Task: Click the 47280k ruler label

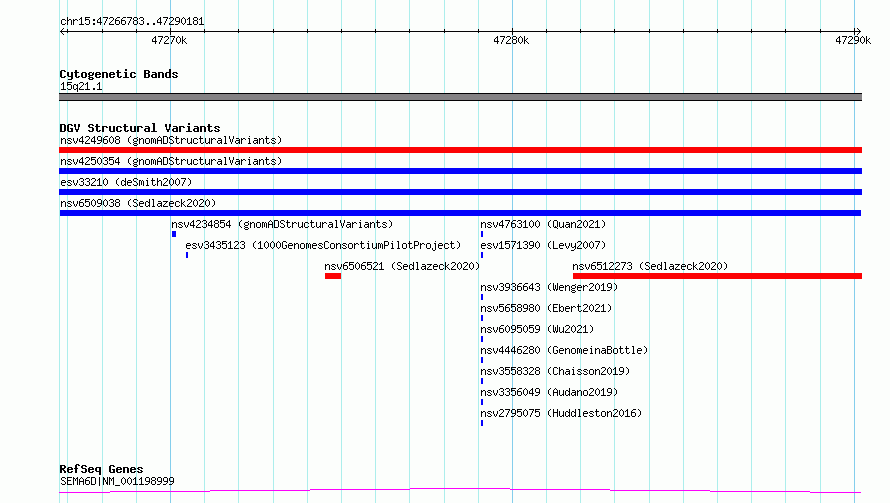Action: point(511,40)
